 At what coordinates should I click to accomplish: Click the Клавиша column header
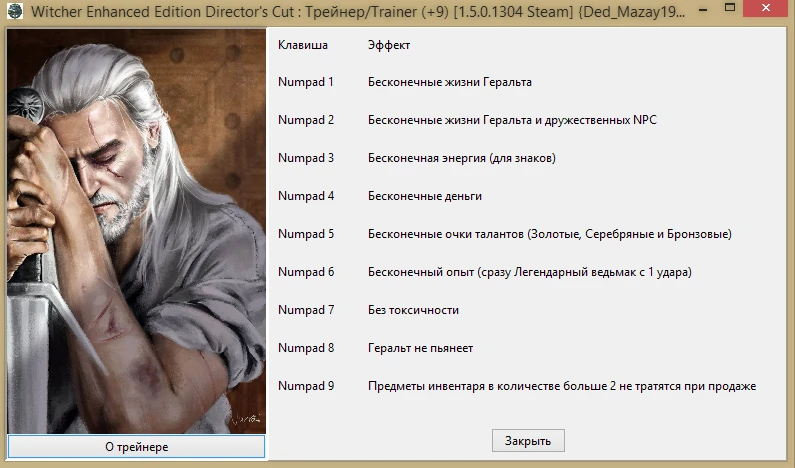(x=303, y=45)
